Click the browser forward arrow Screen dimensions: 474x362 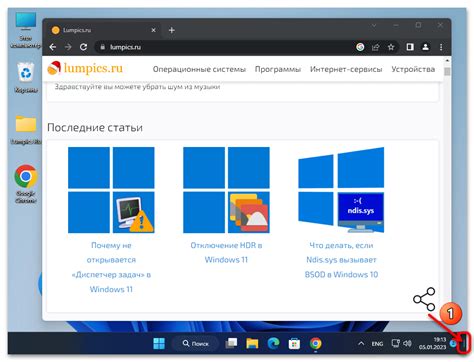coord(68,47)
